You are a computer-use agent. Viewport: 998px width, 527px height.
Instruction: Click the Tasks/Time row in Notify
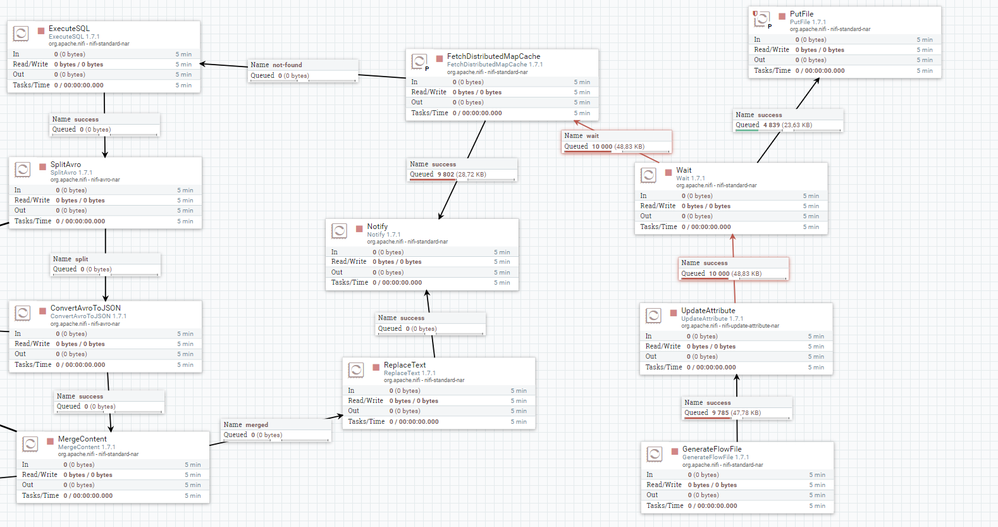tap(422, 283)
